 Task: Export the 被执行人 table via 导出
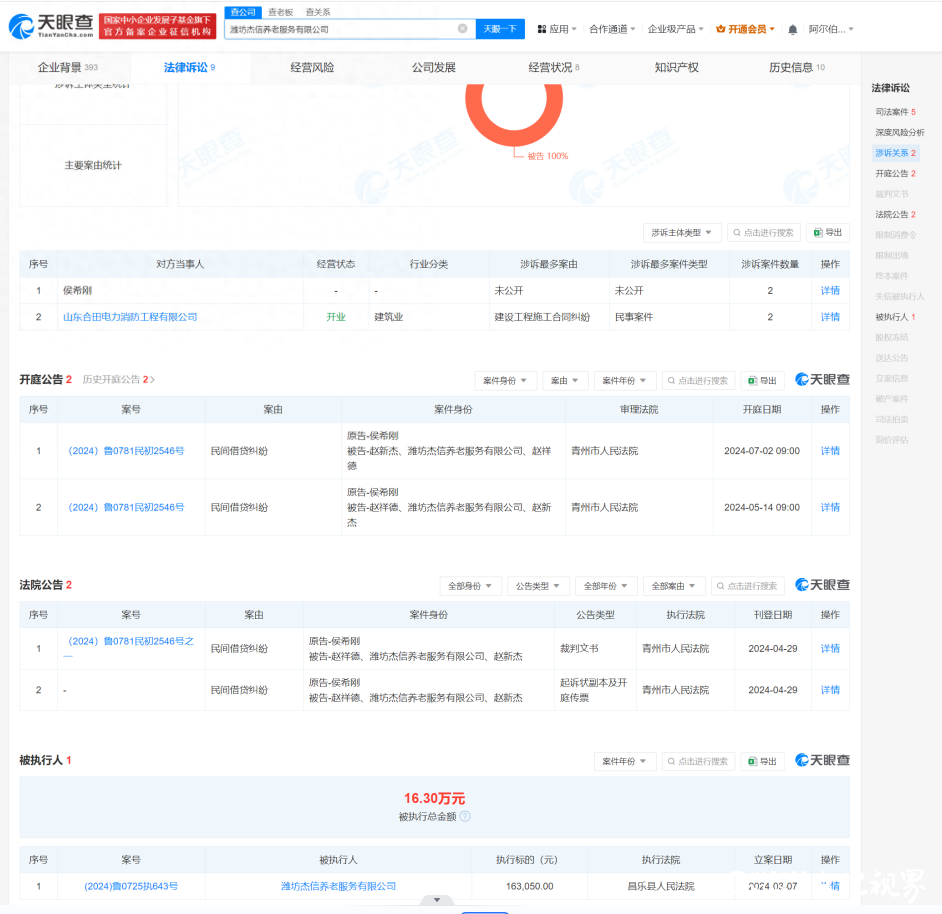coord(762,761)
